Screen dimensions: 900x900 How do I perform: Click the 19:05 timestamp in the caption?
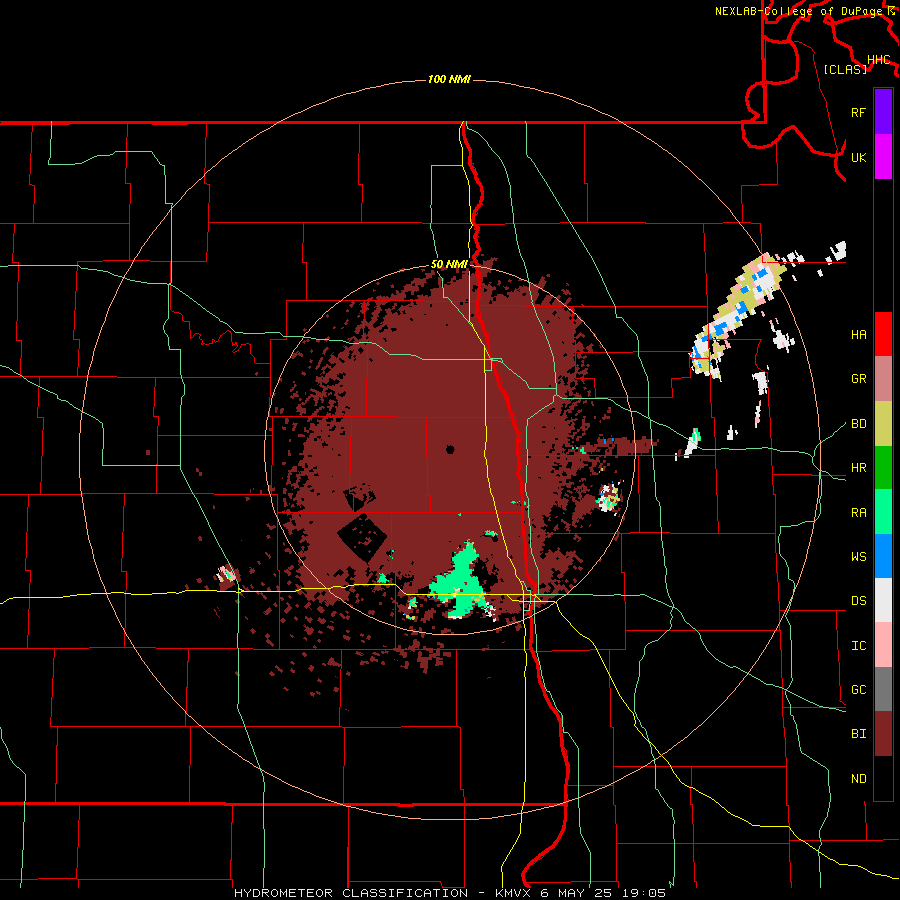click(x=646, y=893)
